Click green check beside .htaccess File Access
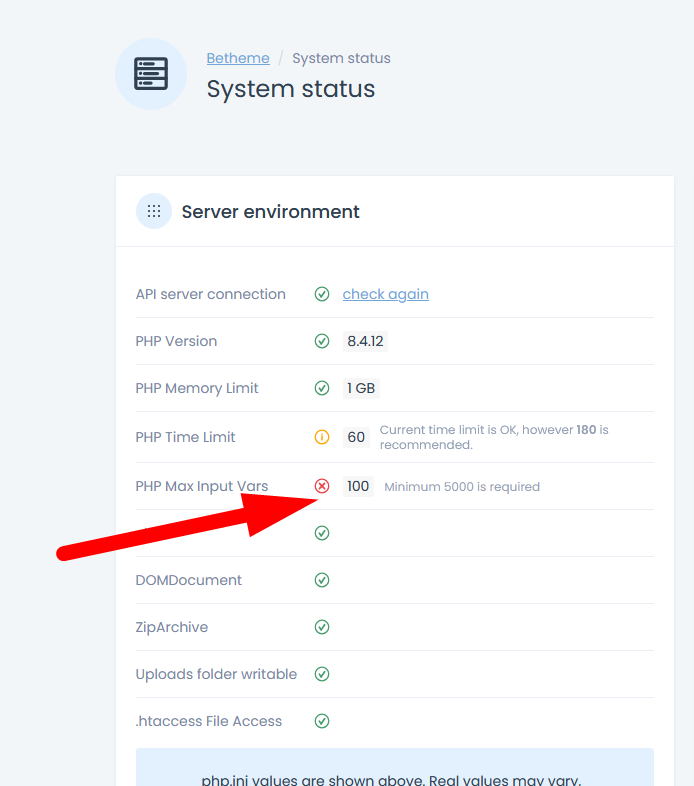This screenshot has height=786, width=694. pos(322,721)
